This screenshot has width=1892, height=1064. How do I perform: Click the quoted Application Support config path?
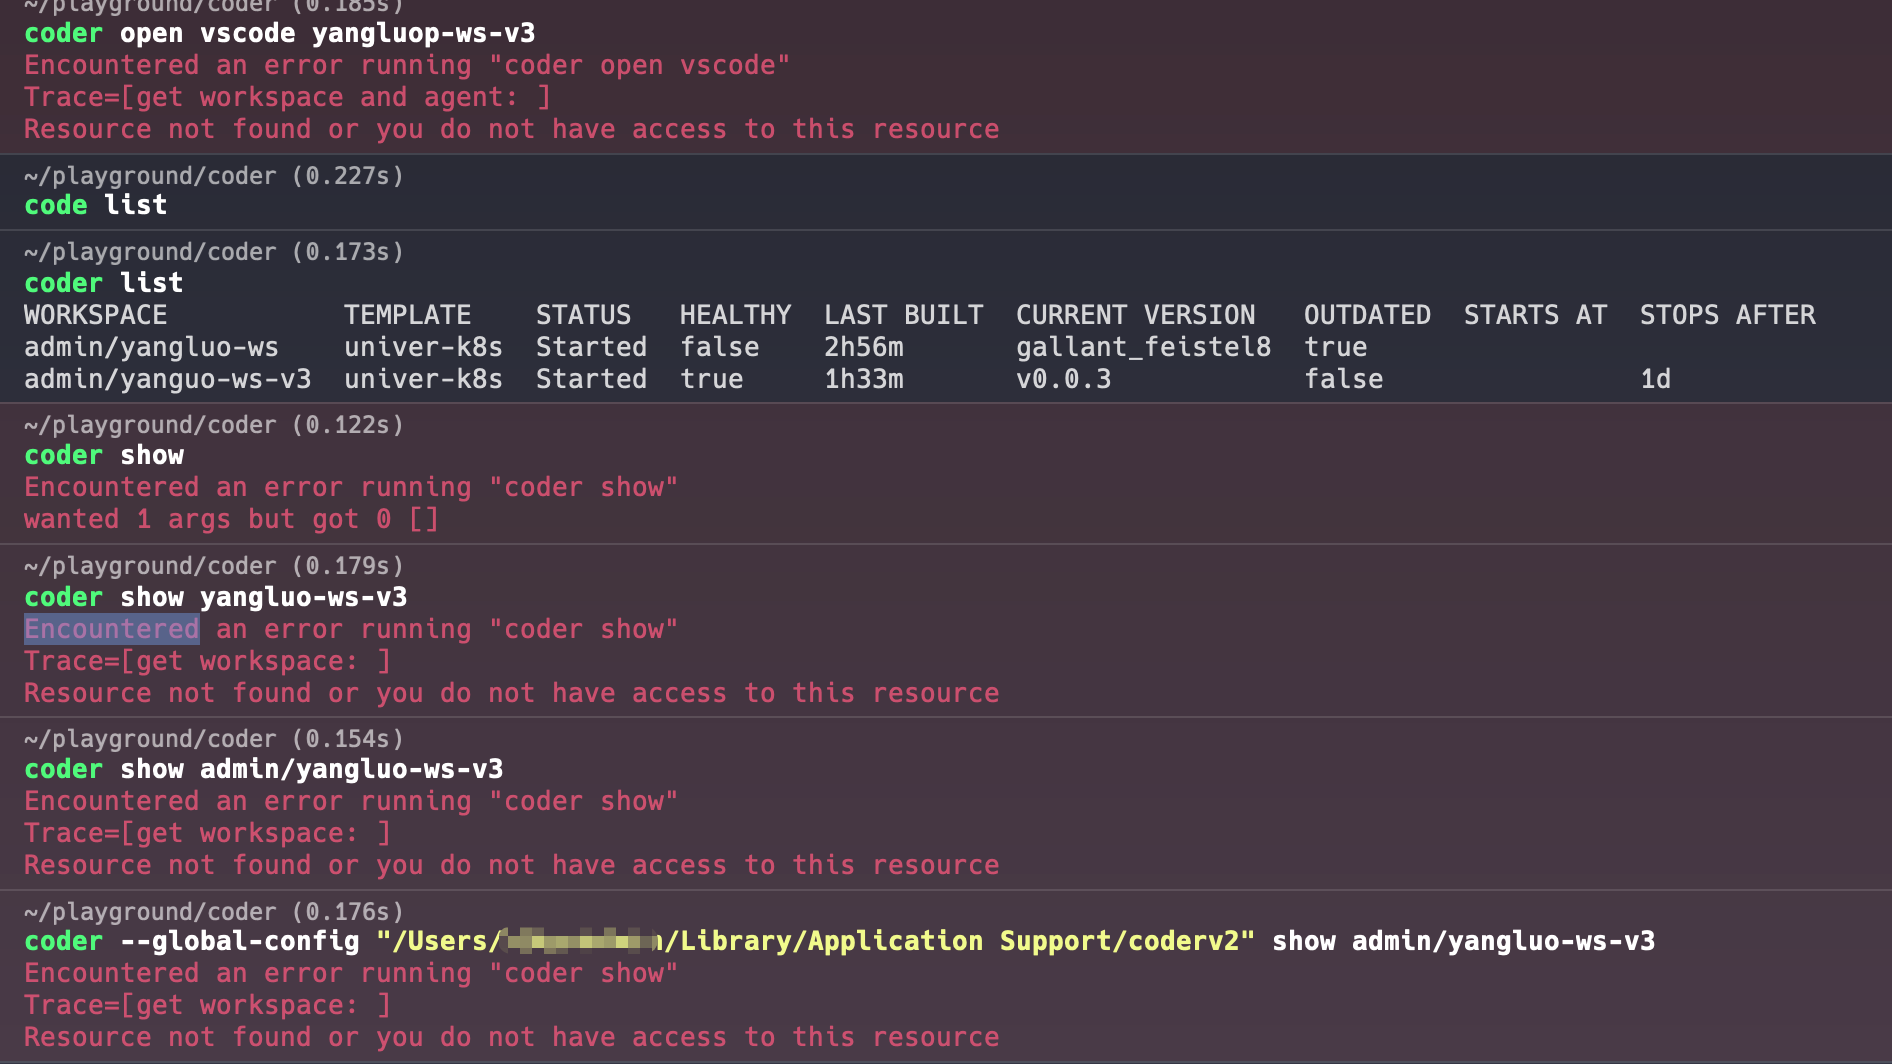pos(815,941)
